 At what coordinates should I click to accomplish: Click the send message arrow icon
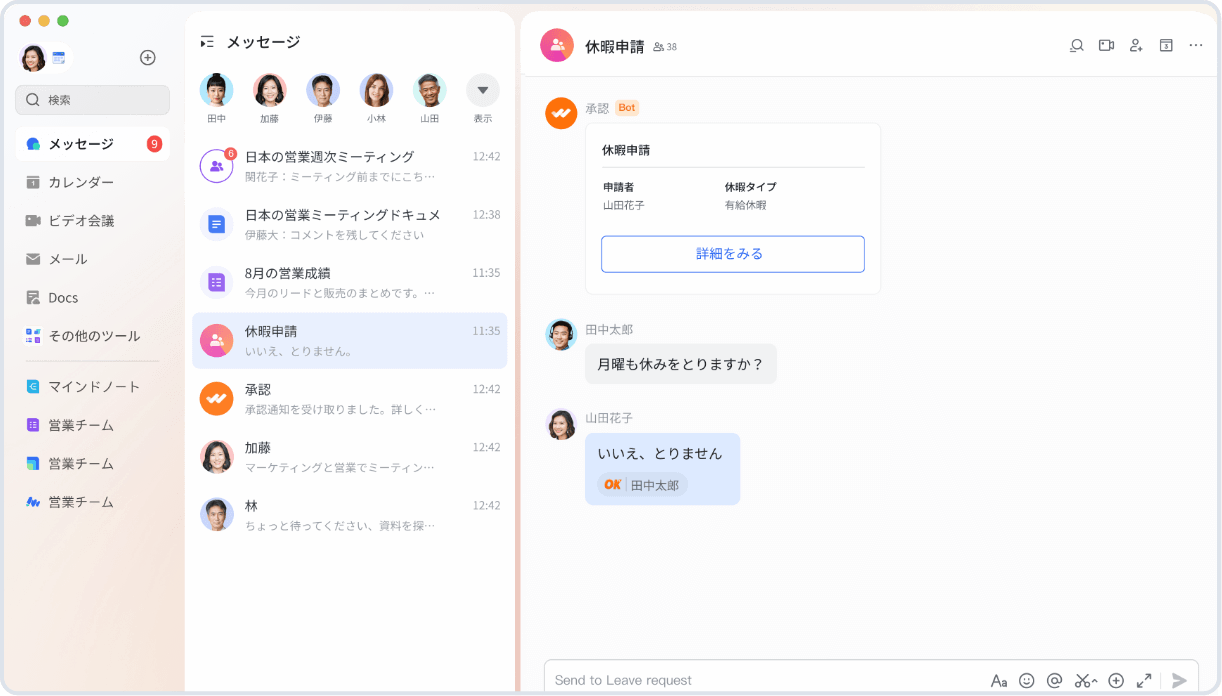tap(1180, 680)
